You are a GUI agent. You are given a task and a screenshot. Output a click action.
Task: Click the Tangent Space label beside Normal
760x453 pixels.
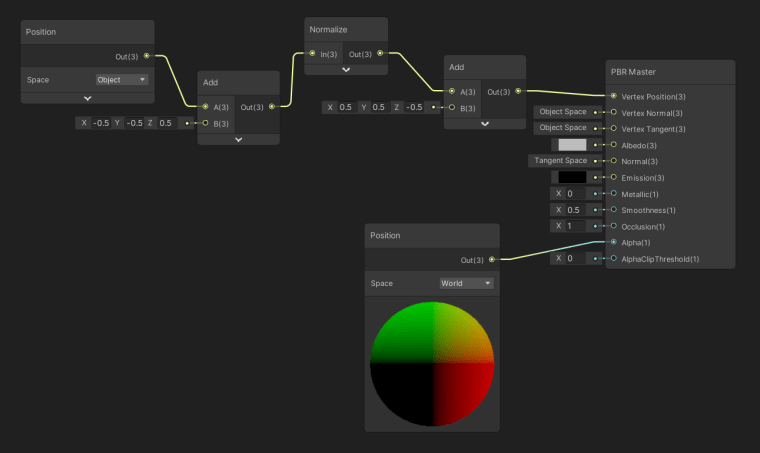point(560,160)
